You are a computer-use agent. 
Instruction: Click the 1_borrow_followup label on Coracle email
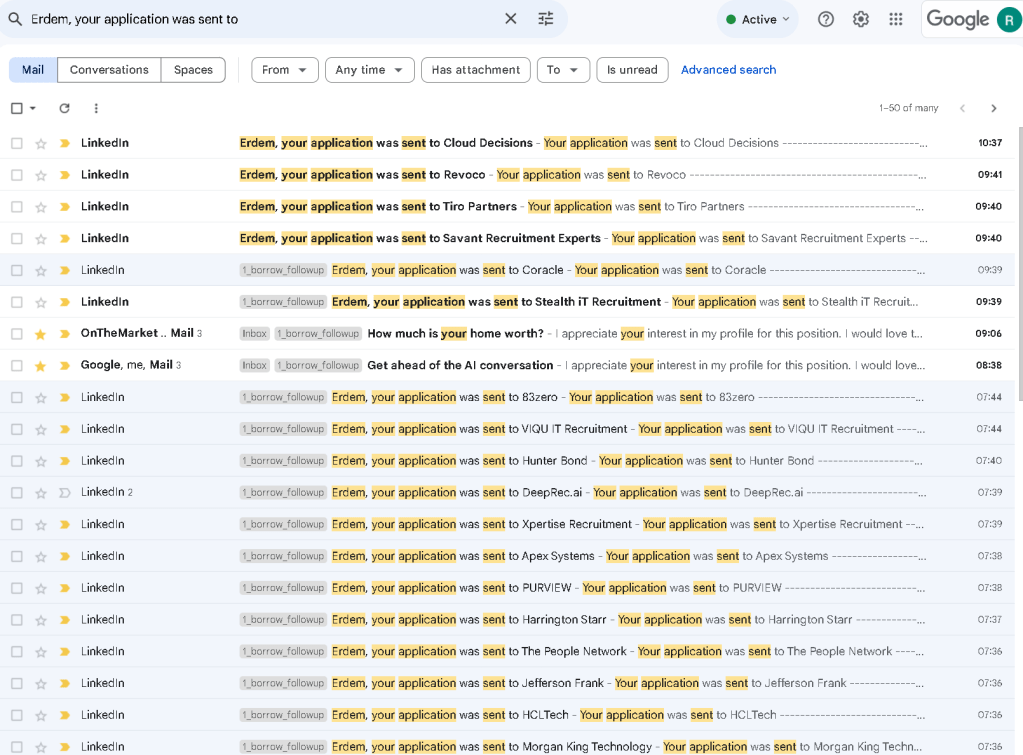point(283,270)
